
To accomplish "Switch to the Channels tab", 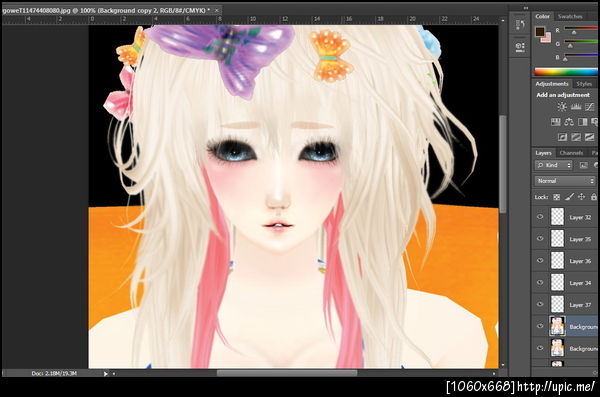I will coord(571,153).
